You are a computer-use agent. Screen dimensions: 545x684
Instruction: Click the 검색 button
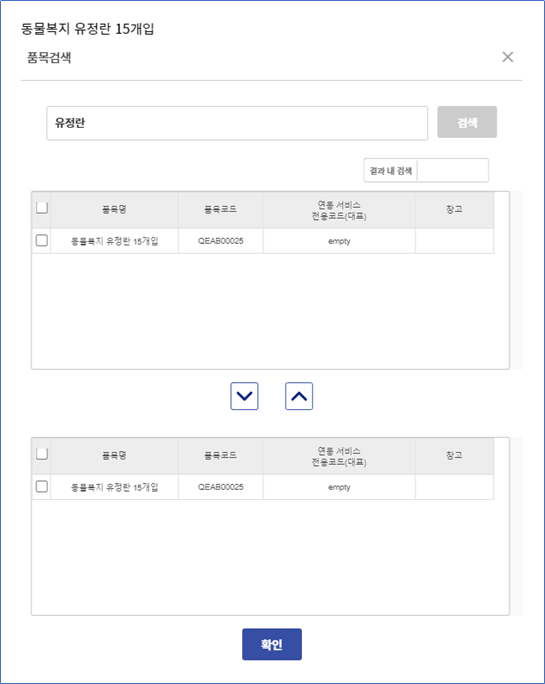[x=467, y=122]
